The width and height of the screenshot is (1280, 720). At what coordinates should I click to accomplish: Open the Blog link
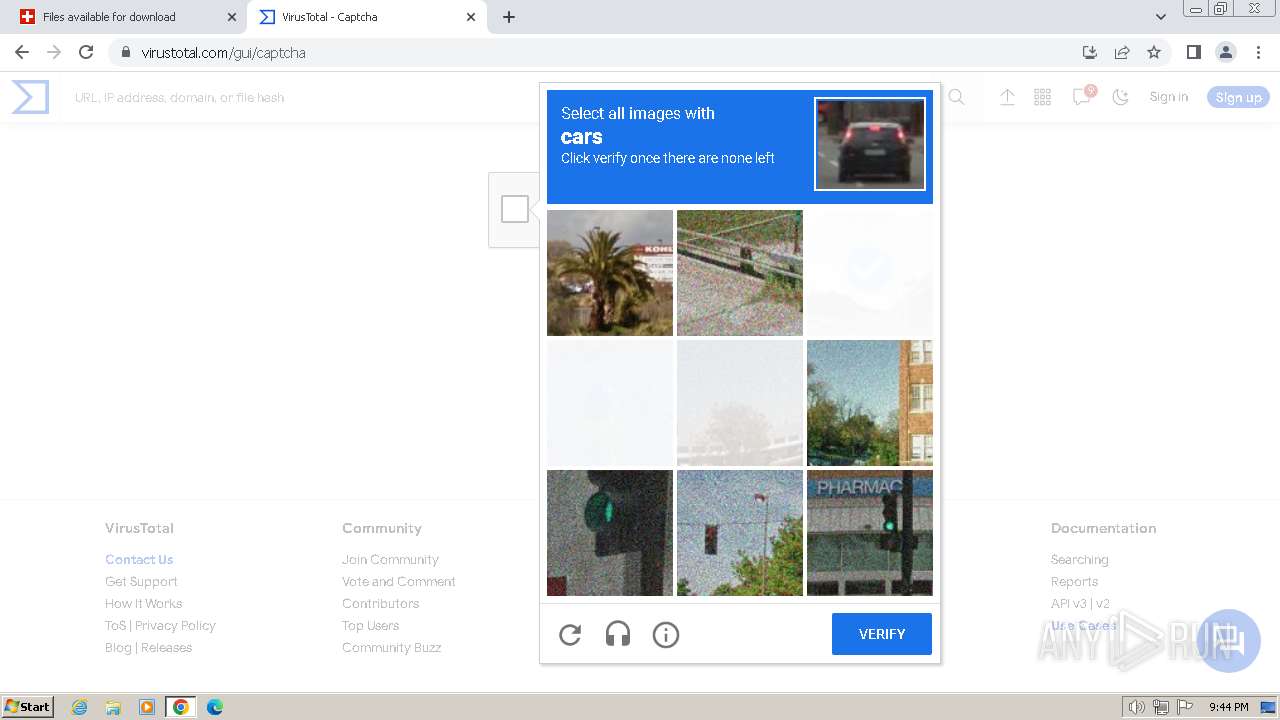[118, 647]
